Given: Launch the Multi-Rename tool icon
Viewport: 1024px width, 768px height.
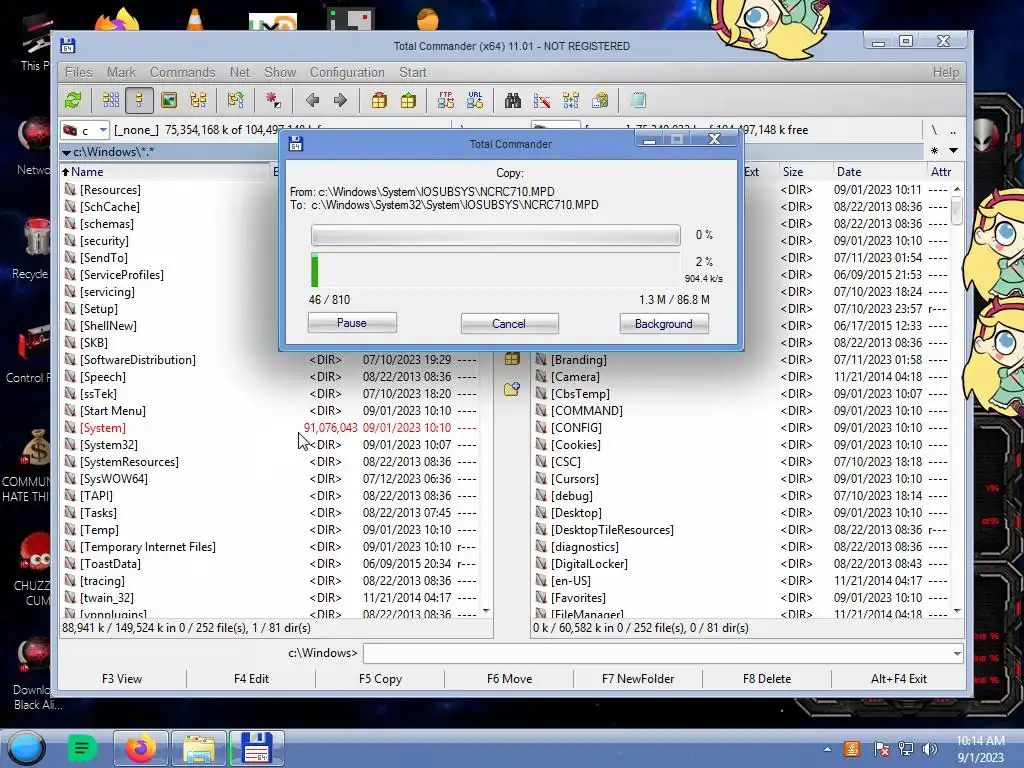Looking at the screenshot, I should tap(541, 100).
